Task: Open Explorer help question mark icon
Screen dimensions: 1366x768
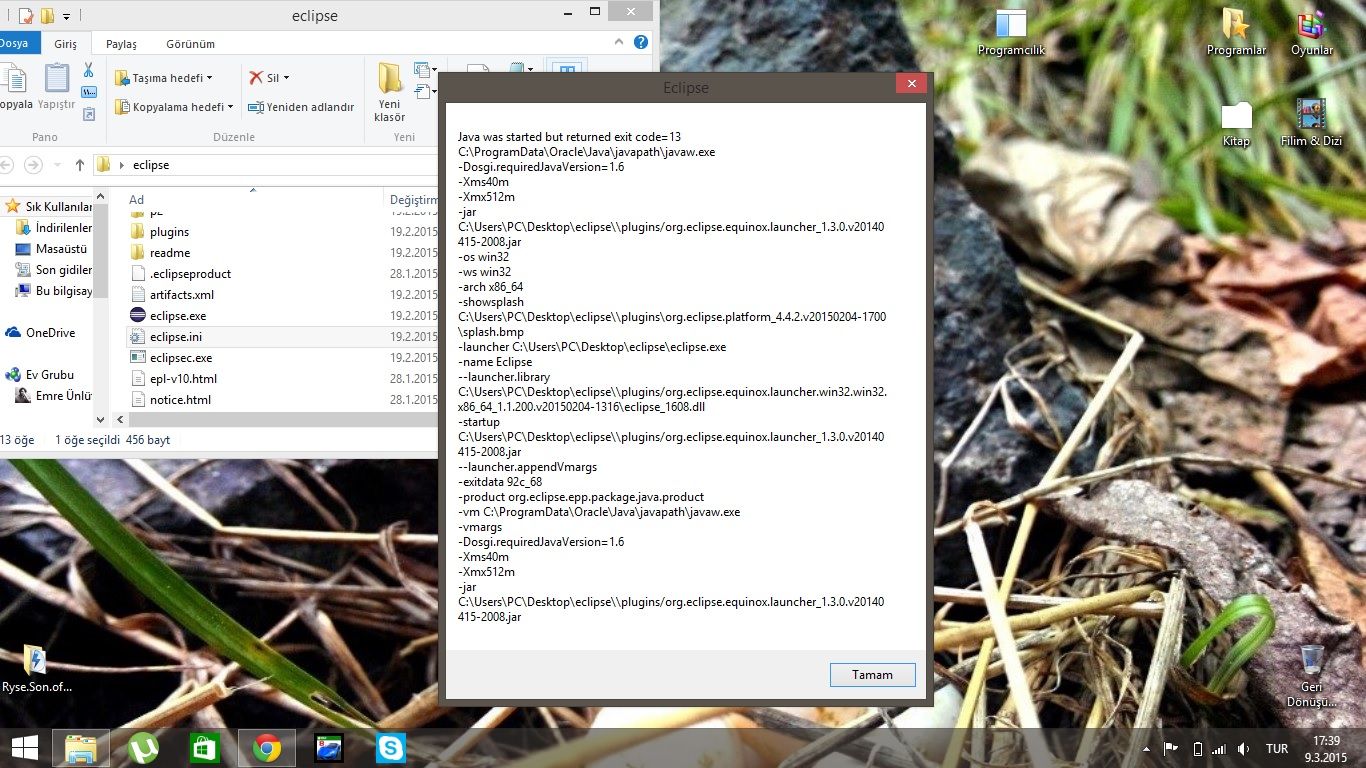Action: pos(641,43)
